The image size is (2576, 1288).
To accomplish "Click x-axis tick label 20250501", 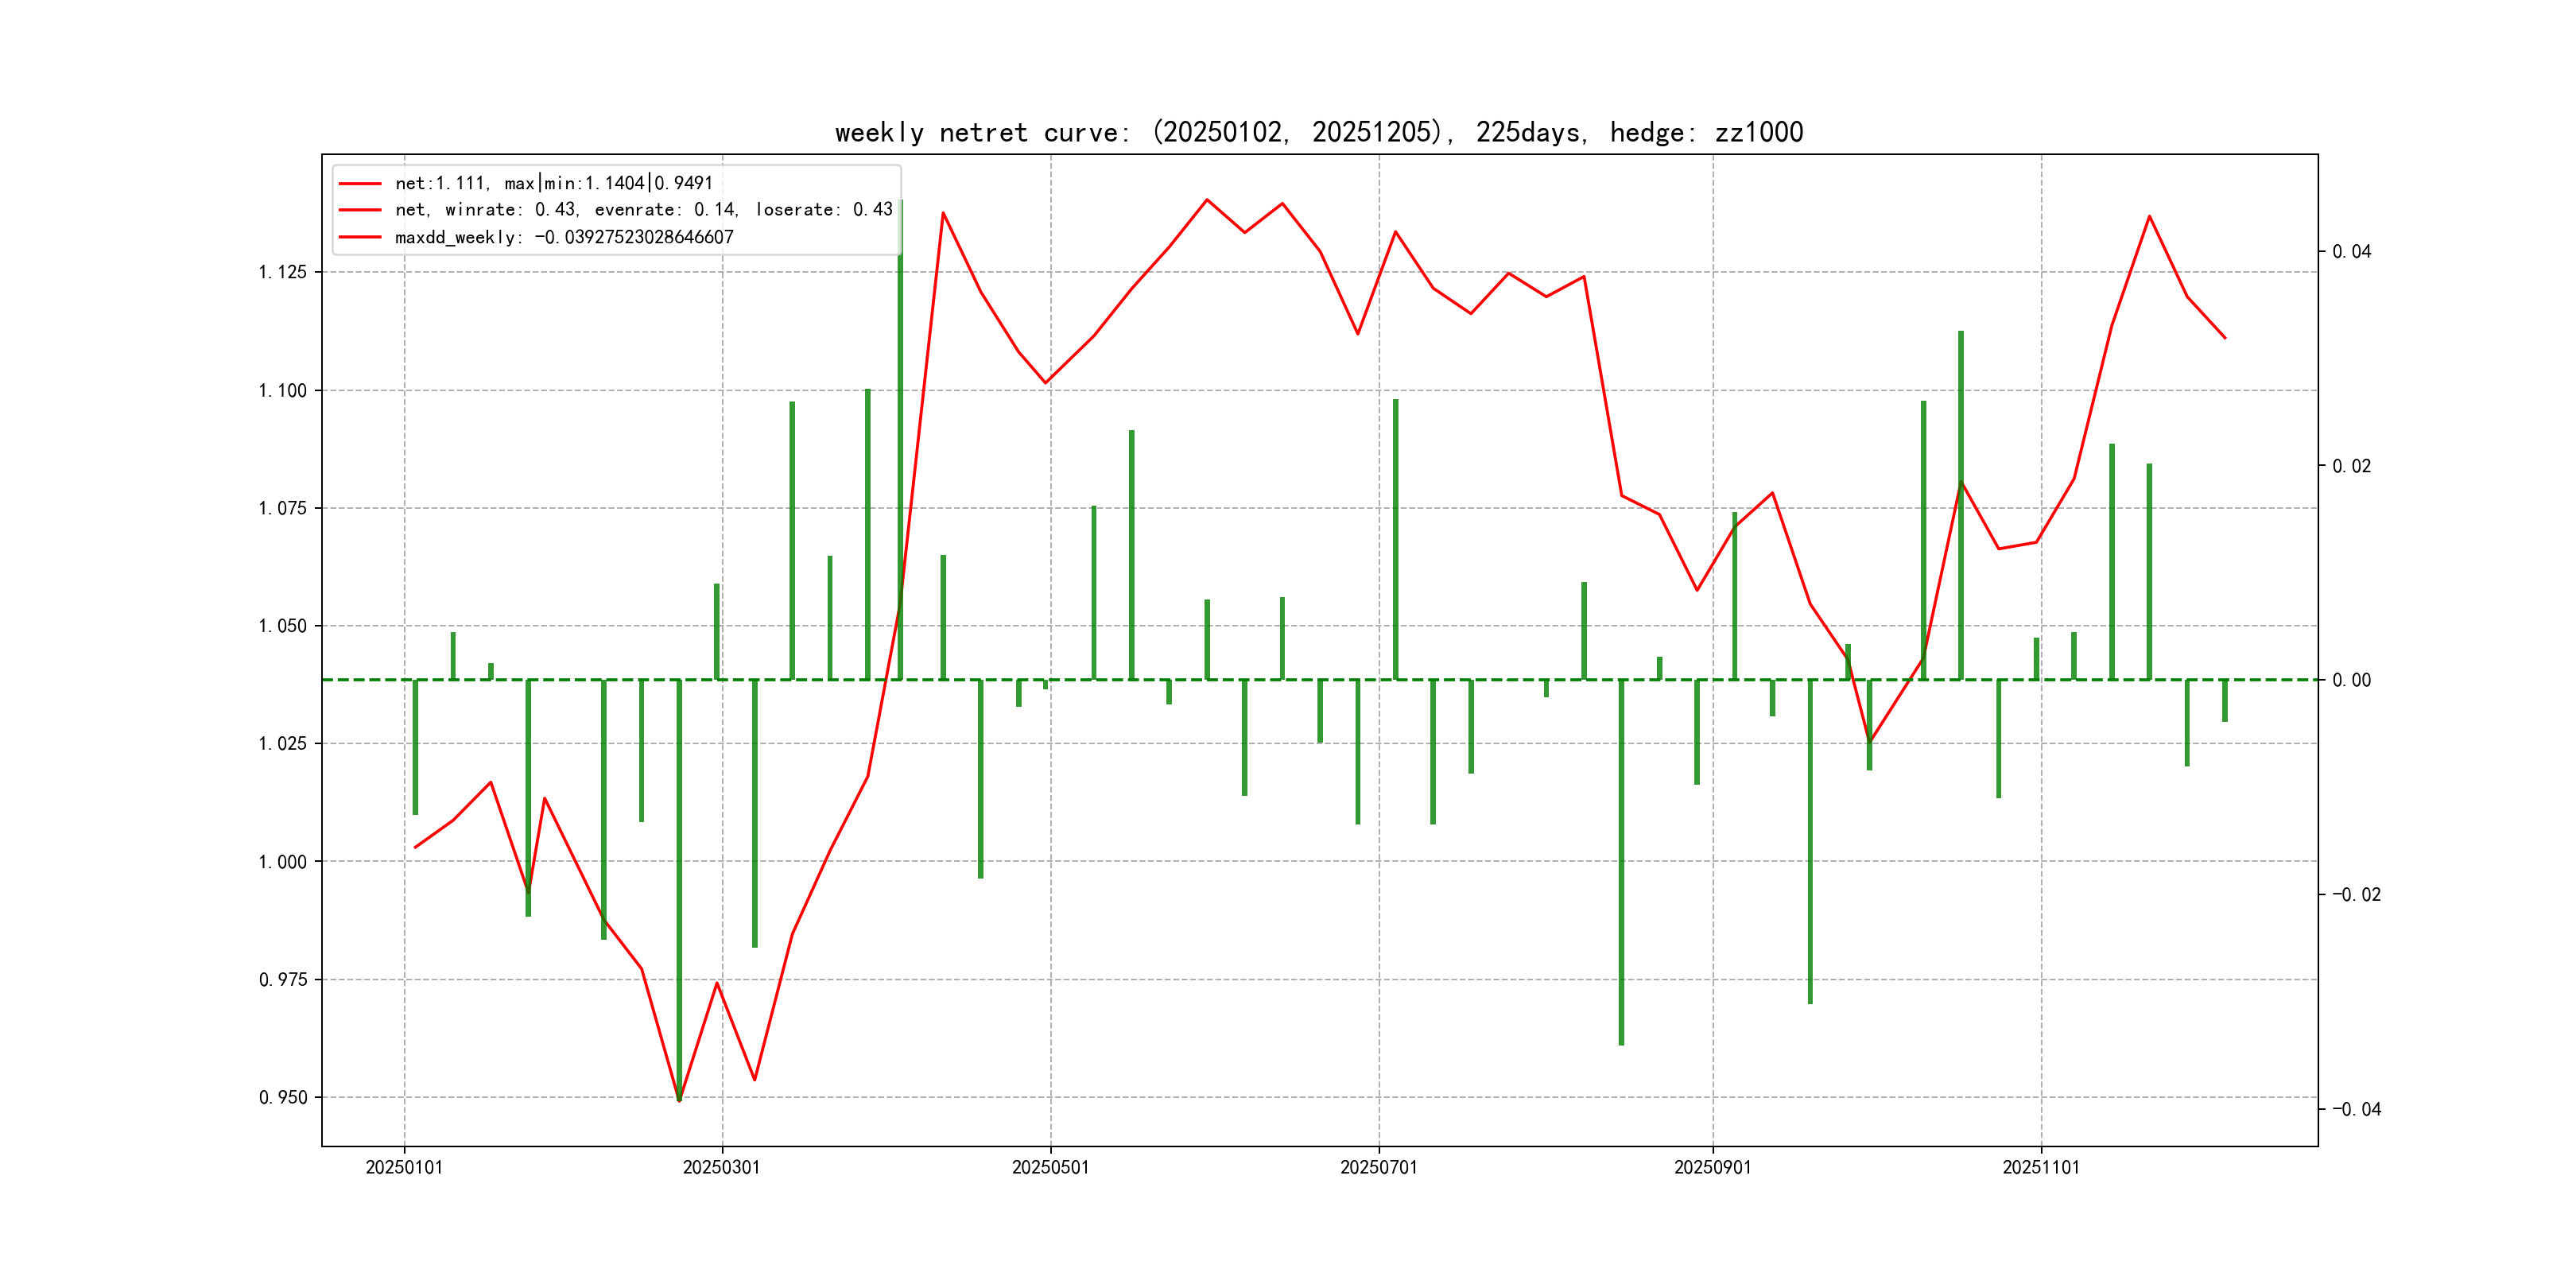I will 1050,1167.
